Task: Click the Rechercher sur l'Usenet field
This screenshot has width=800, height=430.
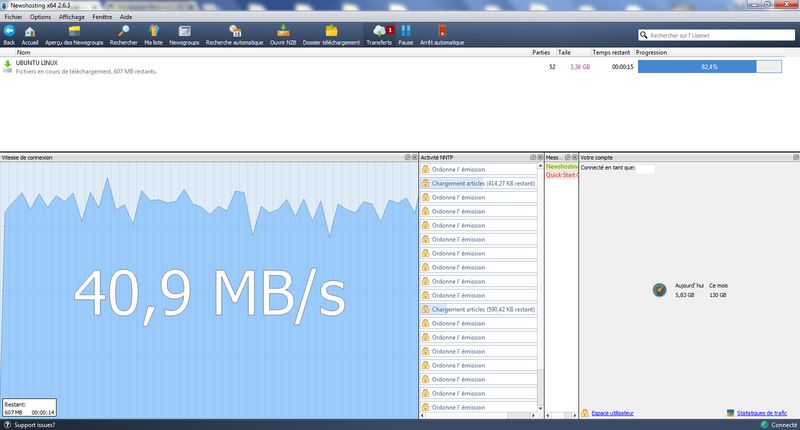Action: [x=720, y=34]
